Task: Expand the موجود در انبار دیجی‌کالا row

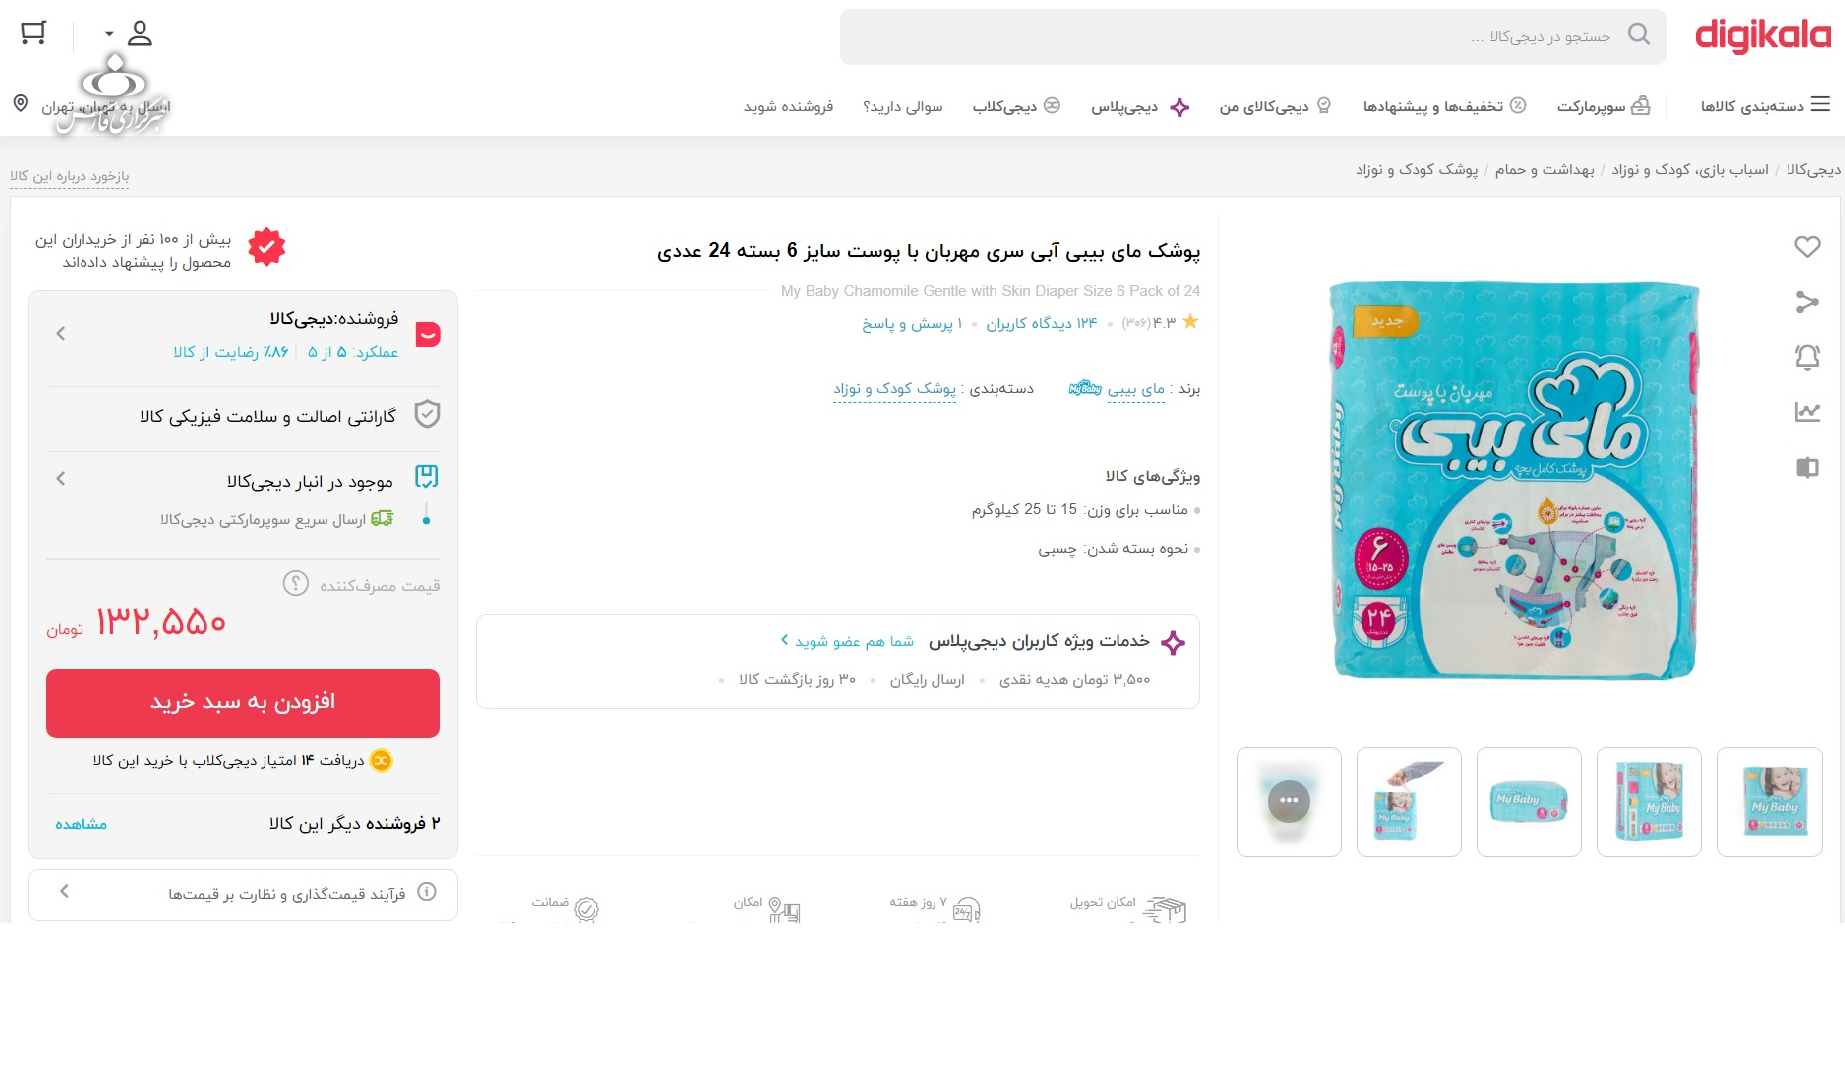Action: tap(242, 481)
